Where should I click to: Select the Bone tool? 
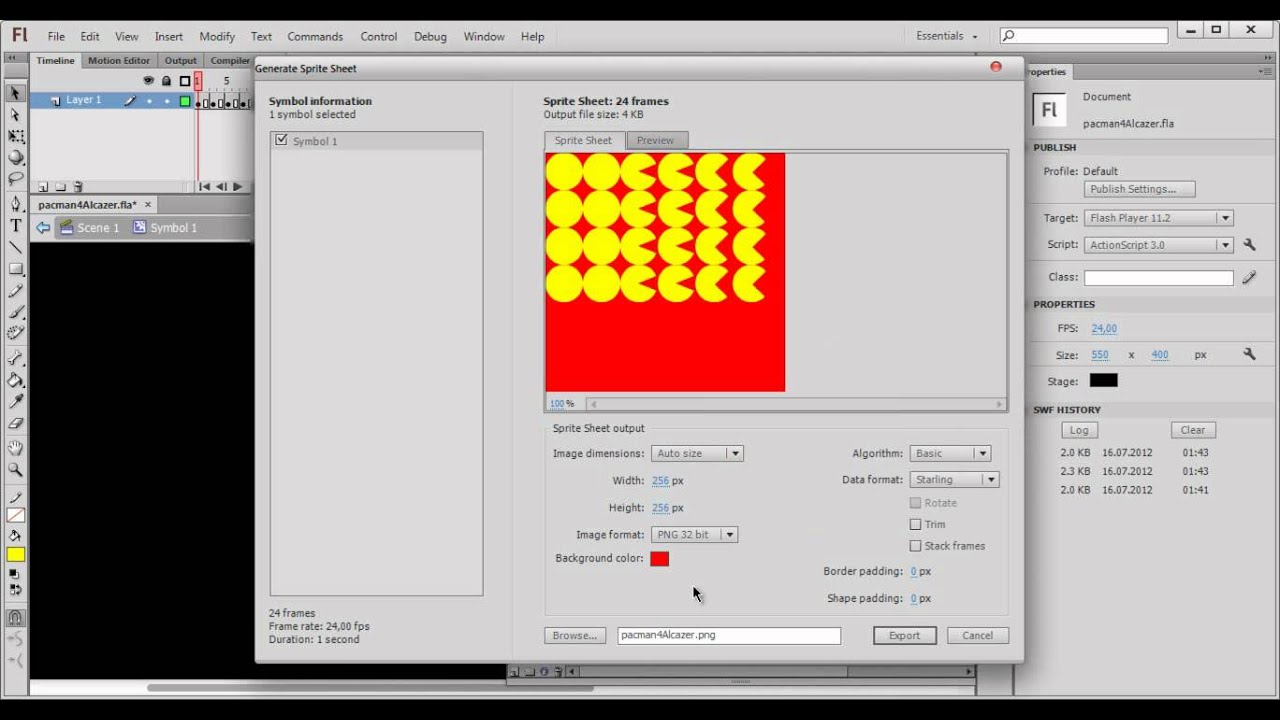[15, 358]
